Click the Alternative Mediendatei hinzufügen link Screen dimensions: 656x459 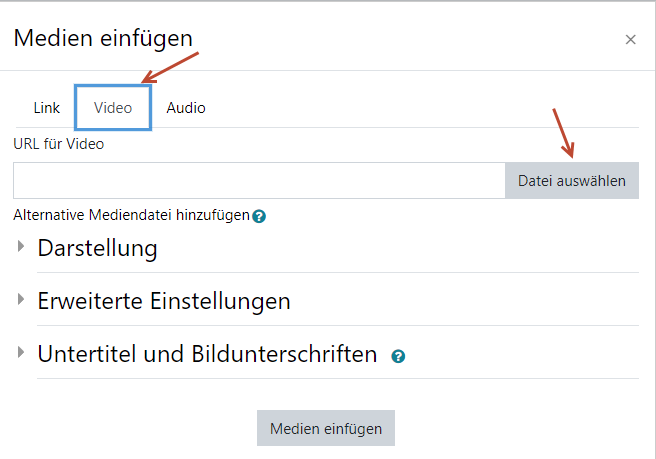[x=131, y=215]
